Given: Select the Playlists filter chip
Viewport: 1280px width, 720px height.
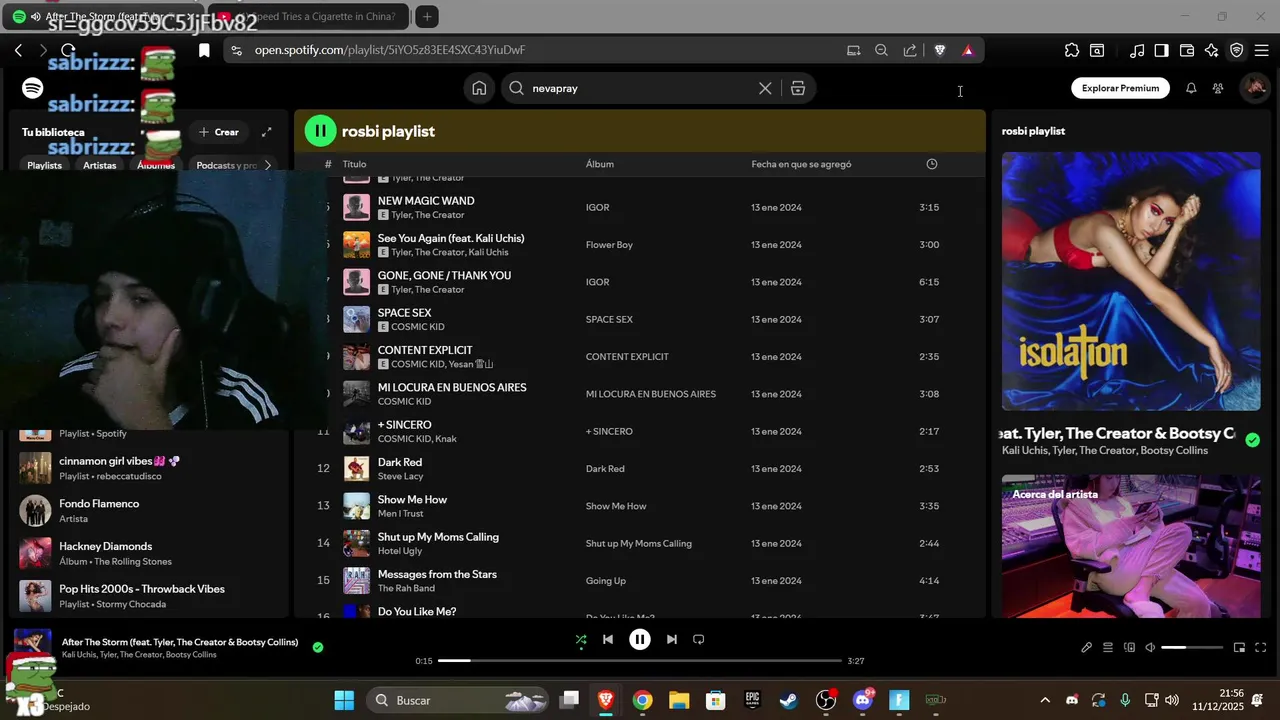Looking at the screenshot, I should pos(44,165).
